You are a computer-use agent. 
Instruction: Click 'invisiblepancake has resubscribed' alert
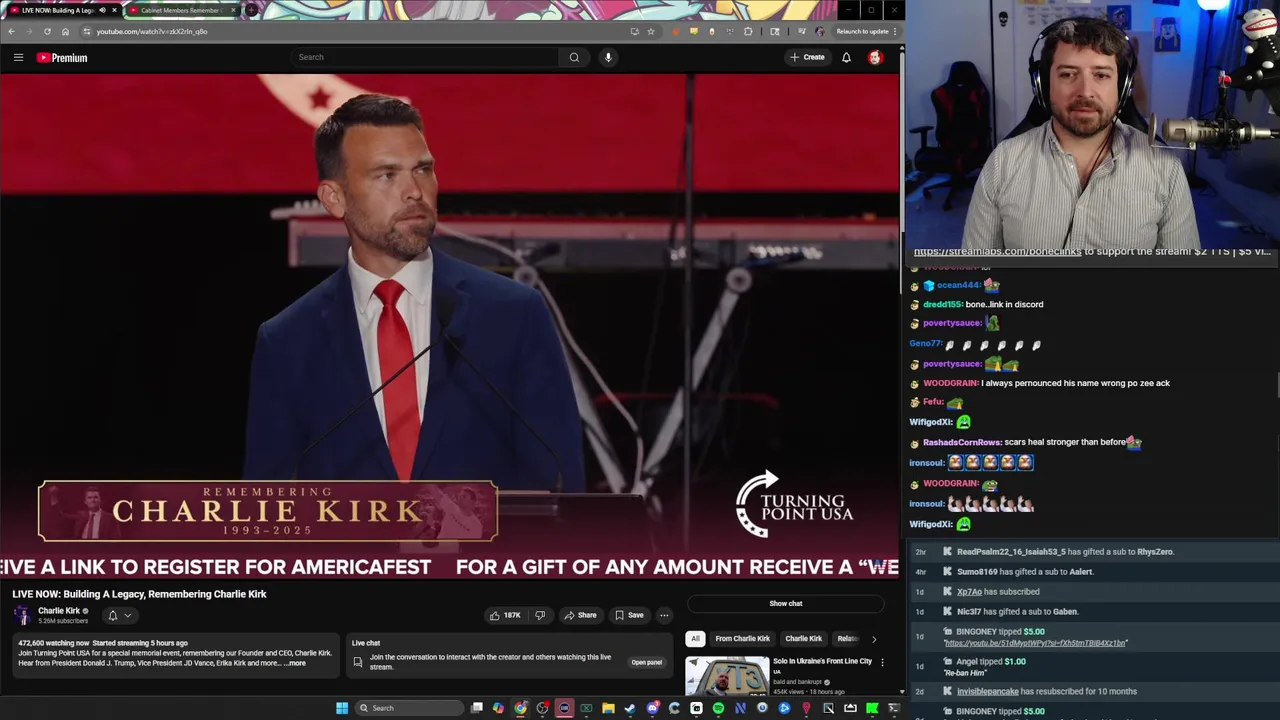1046,691
